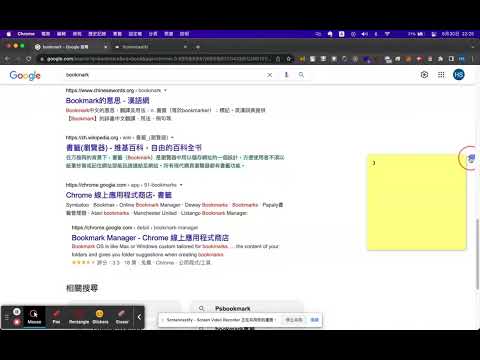Click the red record button in Screencastify toolbar

pyautogui.click(x=17, y=322)
